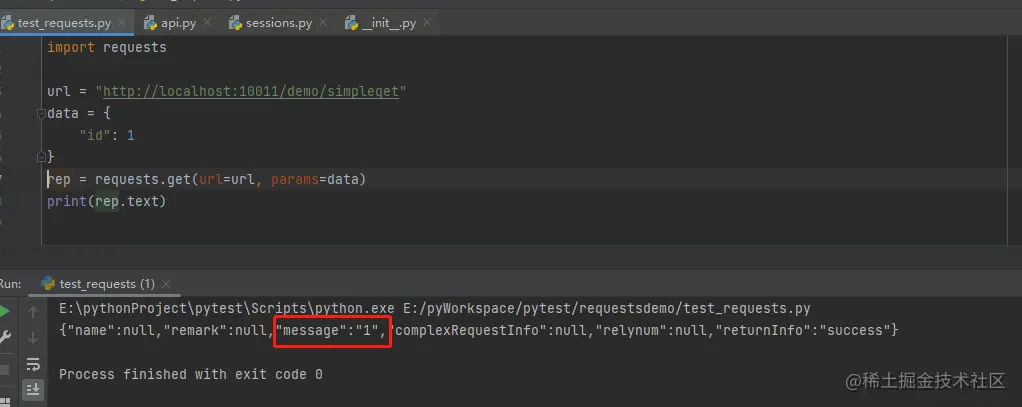Toggle soft-wrap in run console
The height and width of the screenshot is (407, 1022).
point(33,364)
